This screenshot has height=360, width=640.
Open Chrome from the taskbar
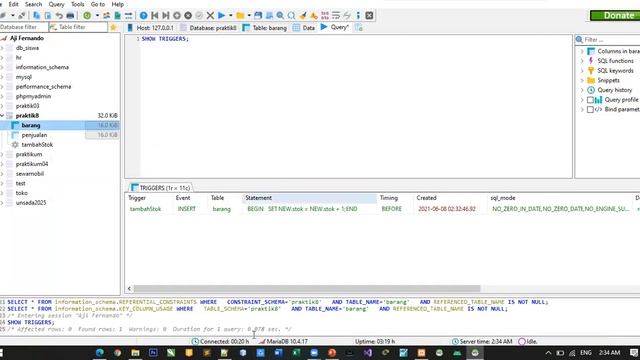[x=118, y=353]
